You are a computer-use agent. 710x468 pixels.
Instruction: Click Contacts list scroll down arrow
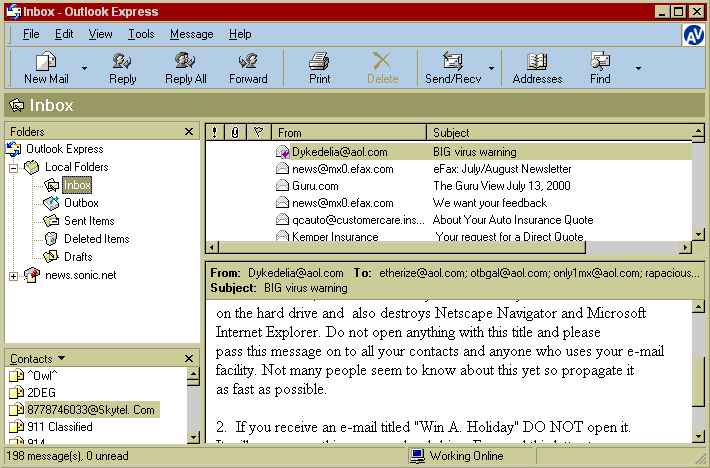(x=193, y=437)
